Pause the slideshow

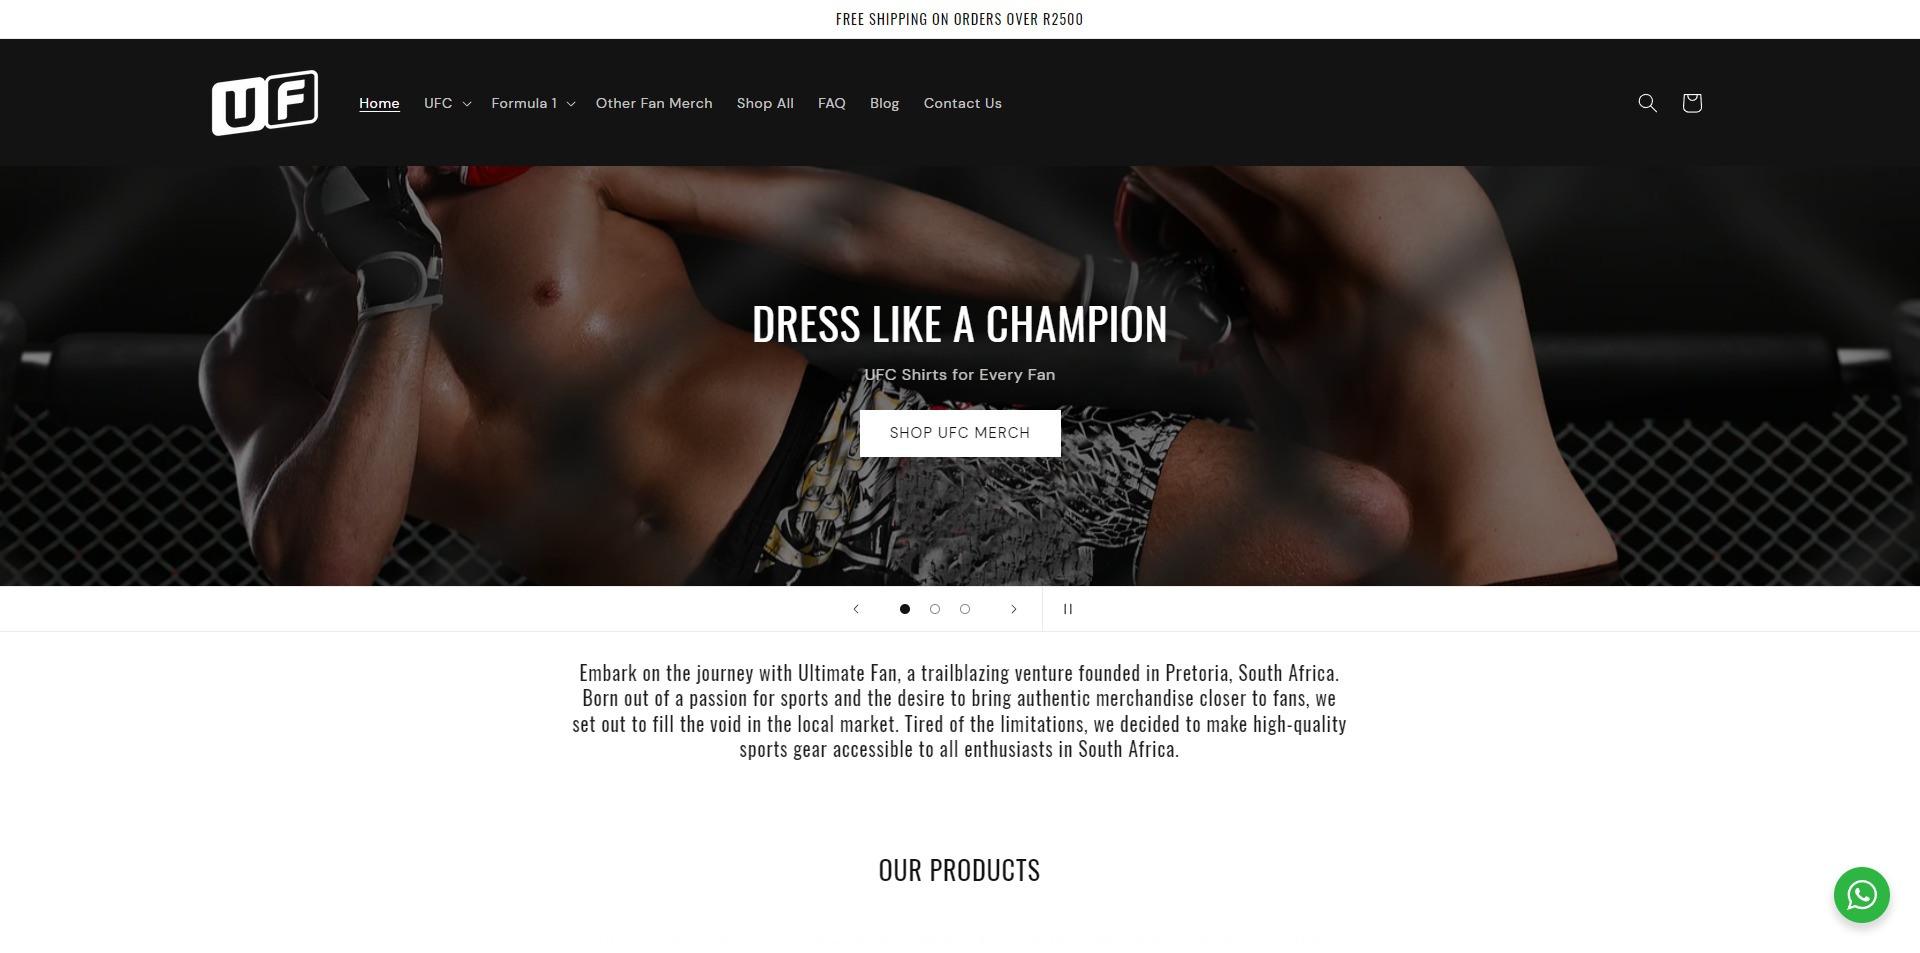click(x=1067, y=609)
